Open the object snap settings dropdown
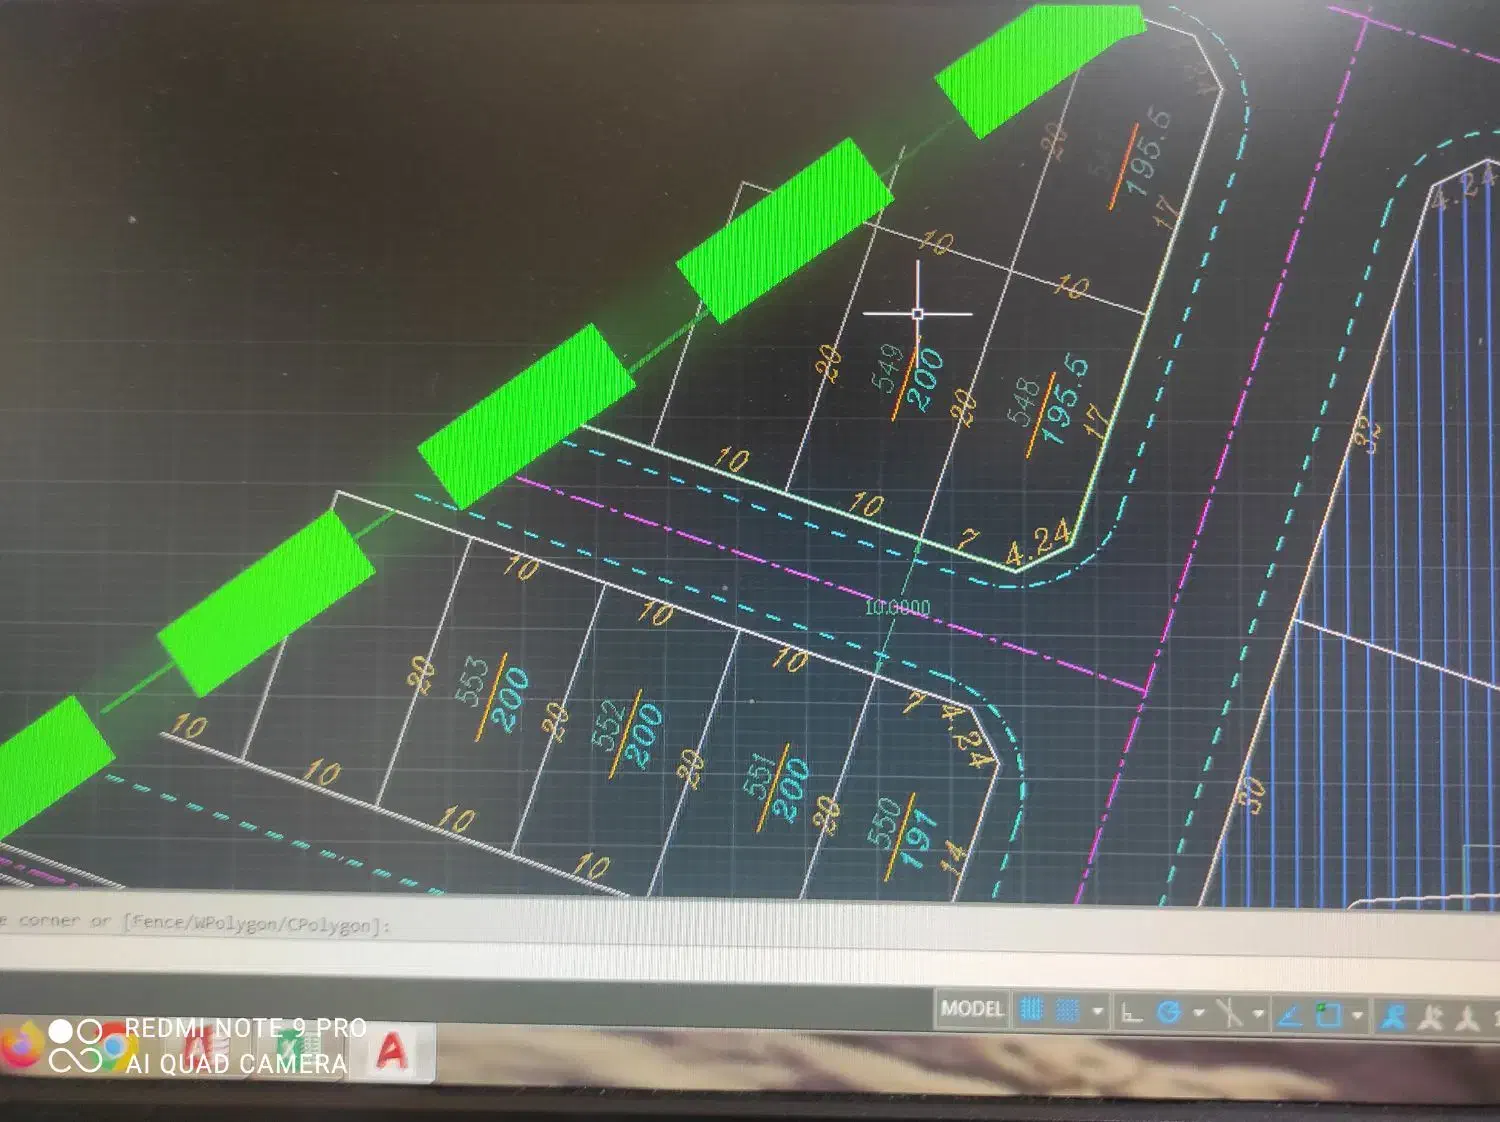The image size is (1500, 1122). pos(1357,1017)
